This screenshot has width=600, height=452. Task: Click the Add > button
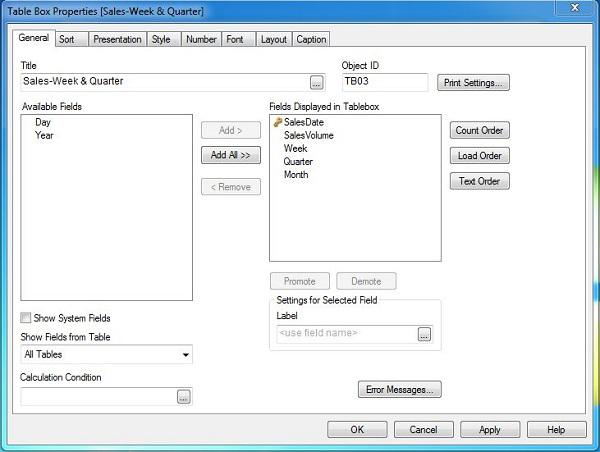point(231,130)
